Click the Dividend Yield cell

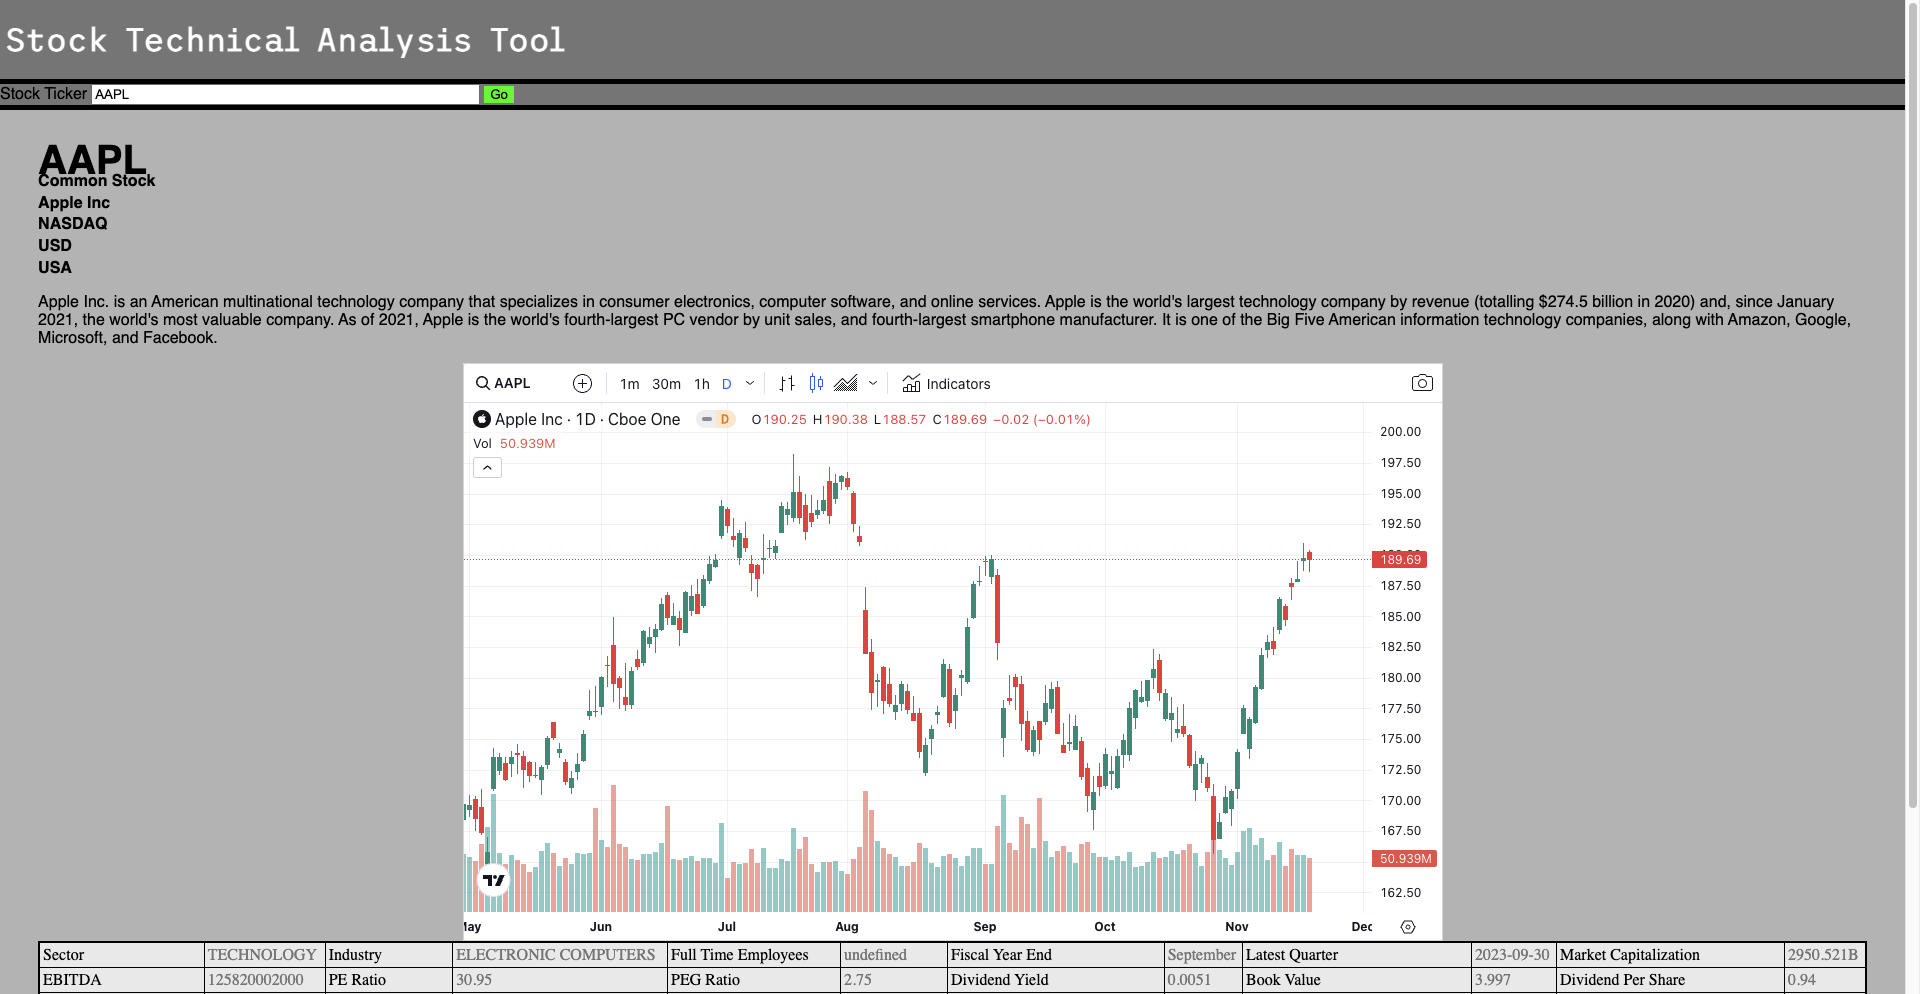pyautogui.click(x=1056, y=980)
